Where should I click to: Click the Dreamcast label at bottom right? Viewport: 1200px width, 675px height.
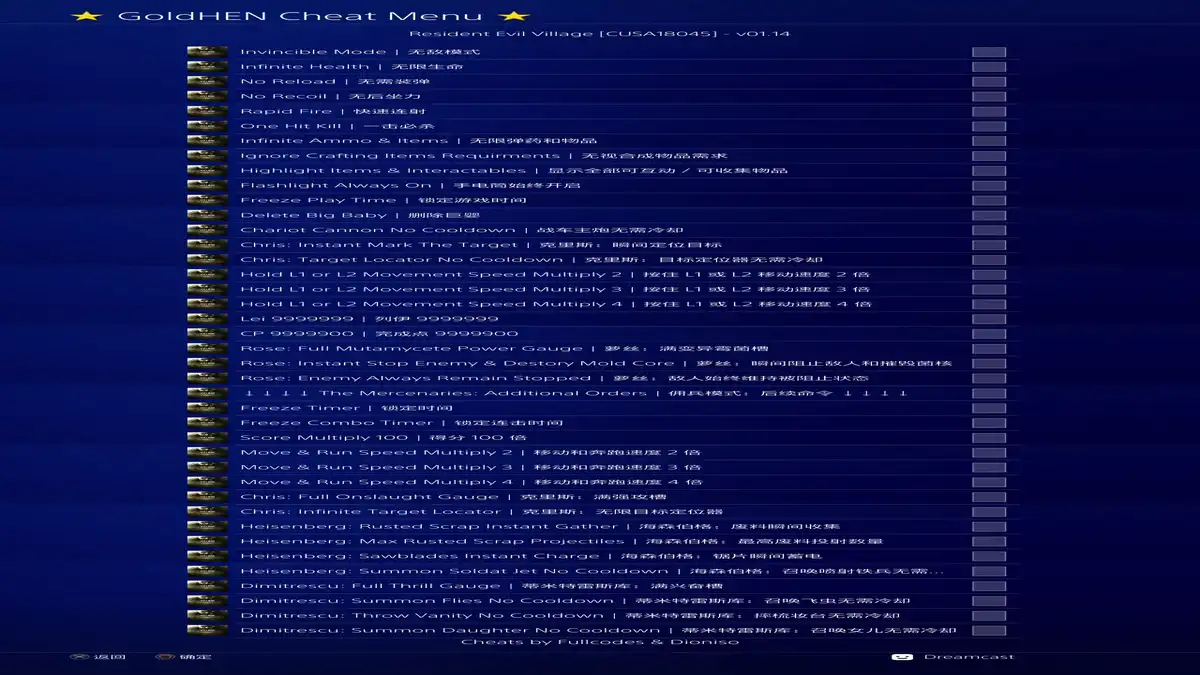(968, 657)
